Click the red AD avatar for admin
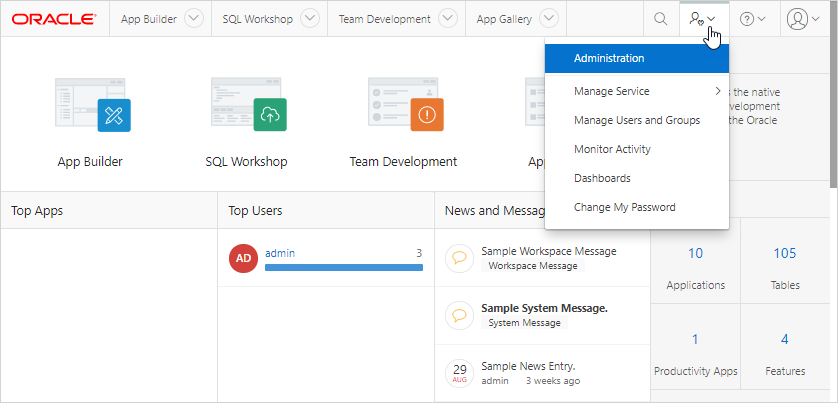 [244, 258]
